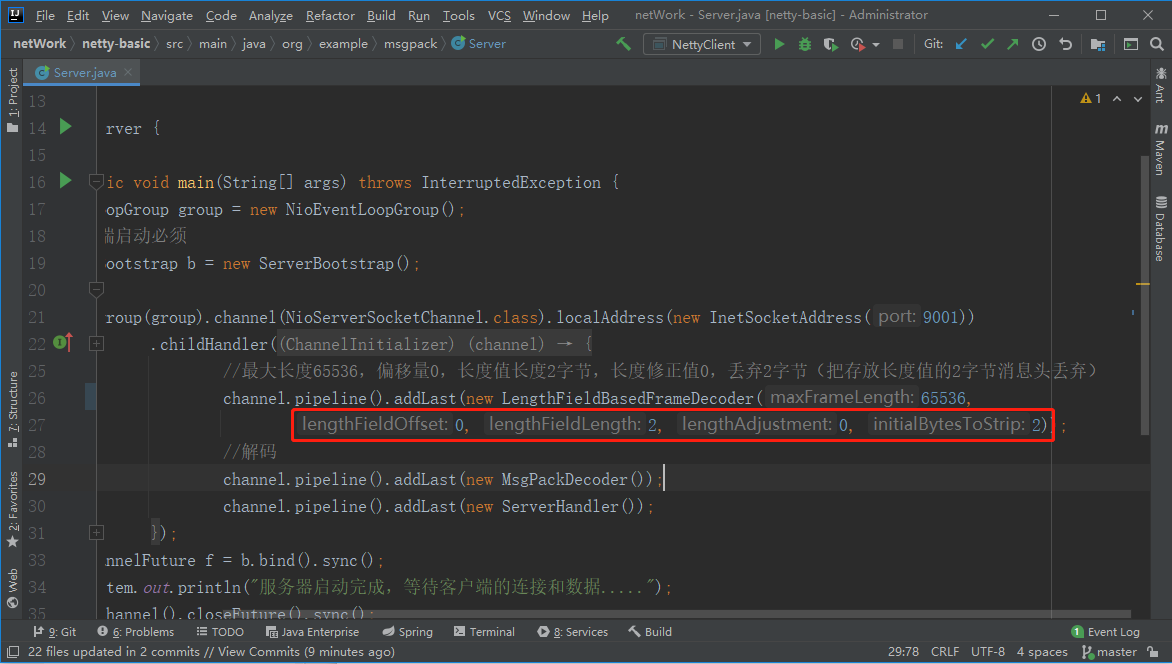Open the NettyClient run configuration dropdown
The image size is (1172, 664).
click(x=702, y=44)
